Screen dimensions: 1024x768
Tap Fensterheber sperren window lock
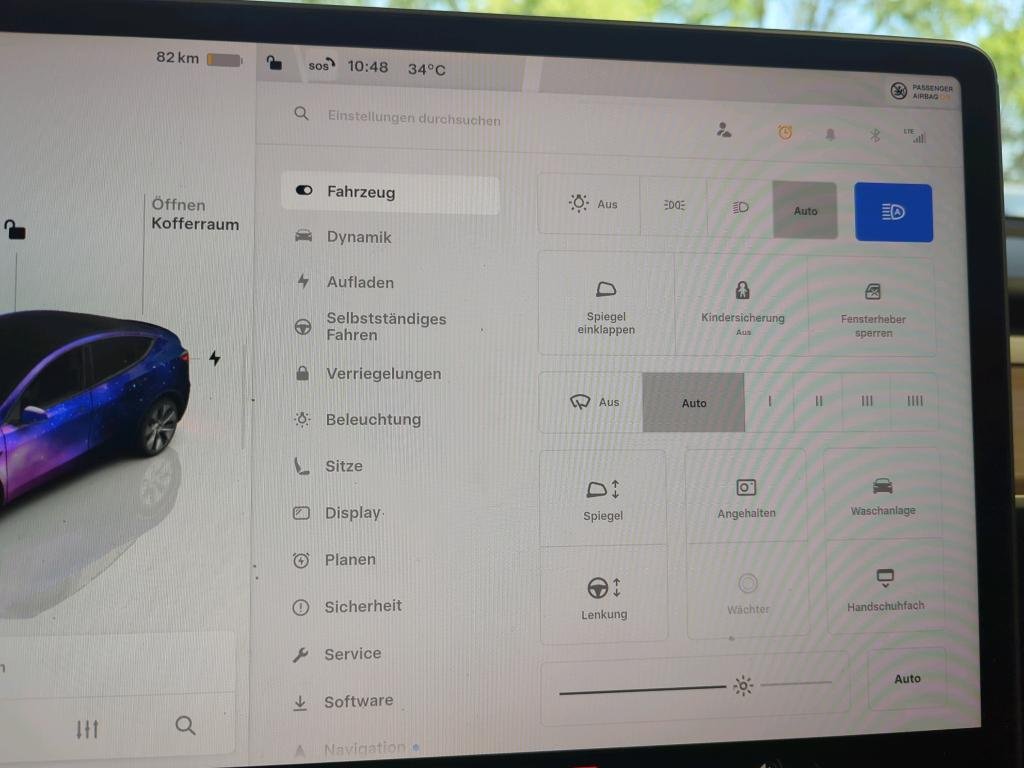(873, 310)
